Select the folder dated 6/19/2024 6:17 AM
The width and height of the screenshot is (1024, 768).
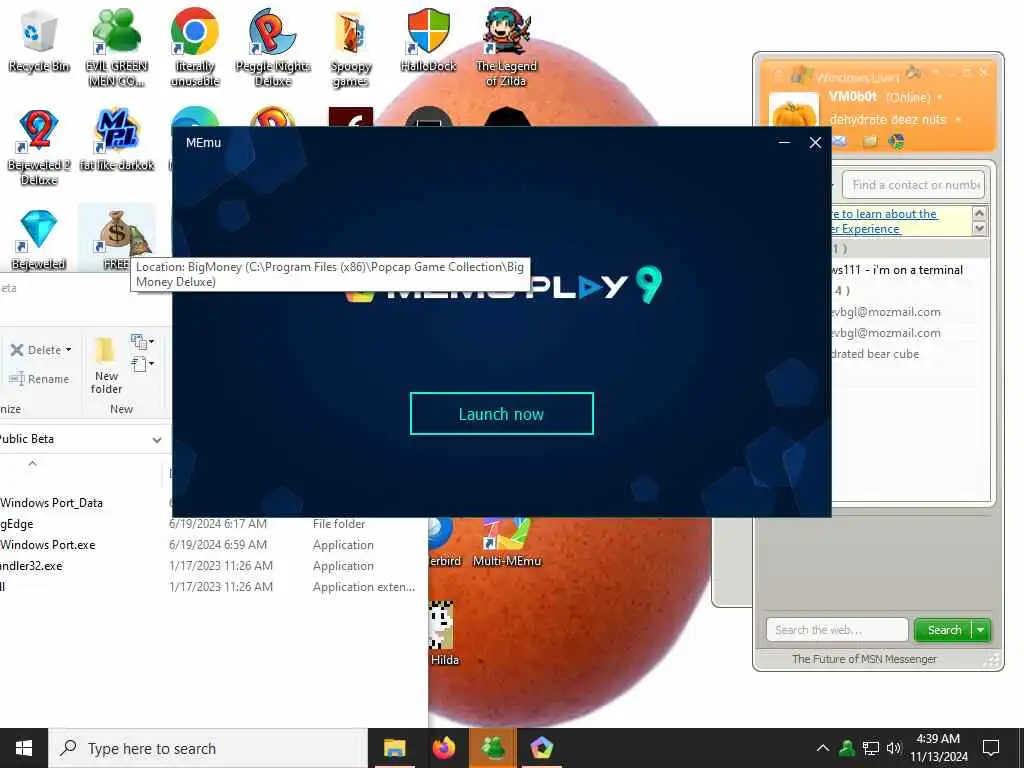click(x=214, y=524)
